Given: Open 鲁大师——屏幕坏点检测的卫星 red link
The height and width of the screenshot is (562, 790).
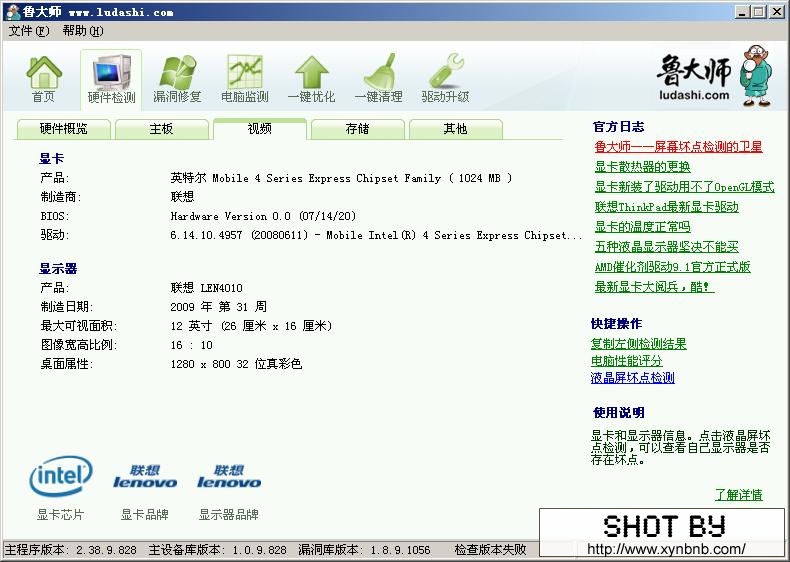Looking at the screenshot, I should [678, 147].
